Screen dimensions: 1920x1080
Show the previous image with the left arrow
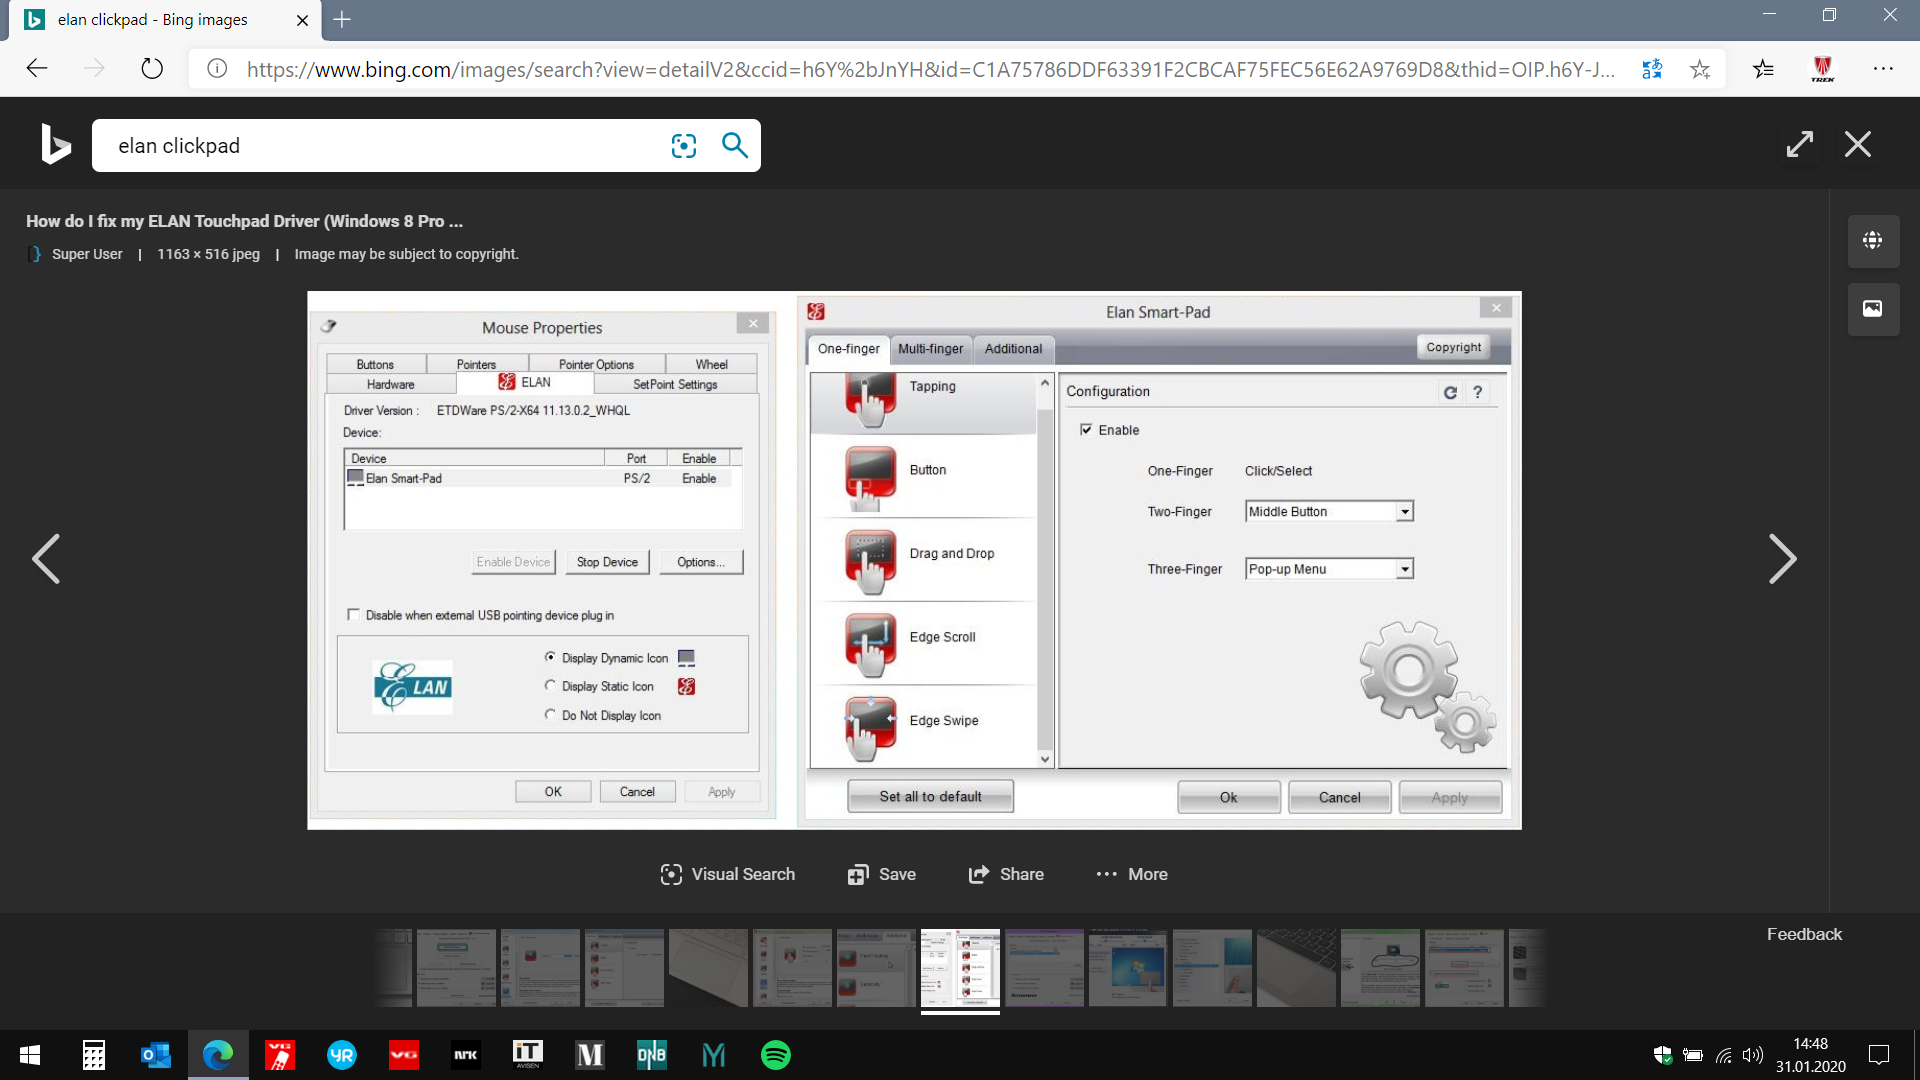pos(46,558)
